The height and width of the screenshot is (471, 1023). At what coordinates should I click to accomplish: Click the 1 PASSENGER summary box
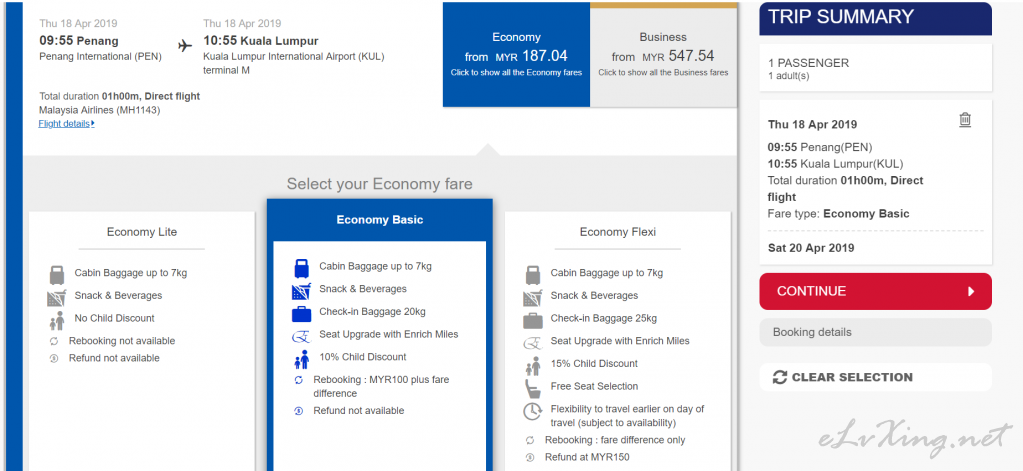875,68
